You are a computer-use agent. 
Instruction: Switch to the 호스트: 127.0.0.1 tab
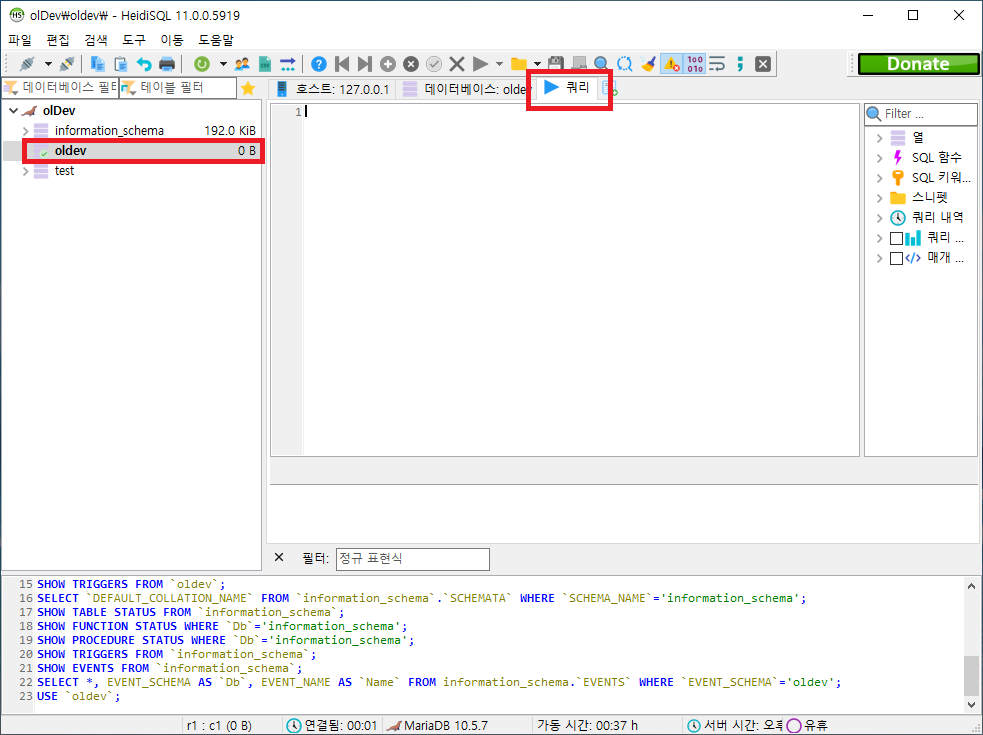point(333,89)
